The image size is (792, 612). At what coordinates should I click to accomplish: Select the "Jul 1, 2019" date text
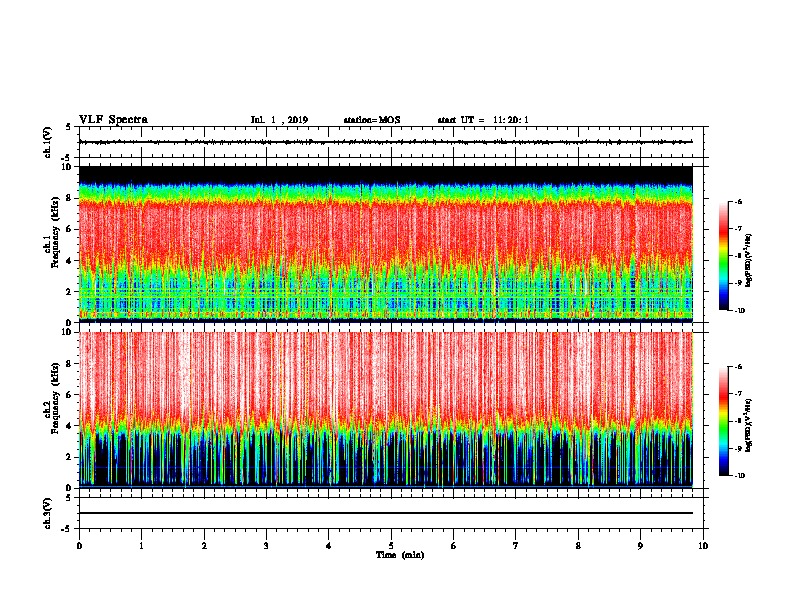[279, 120]
